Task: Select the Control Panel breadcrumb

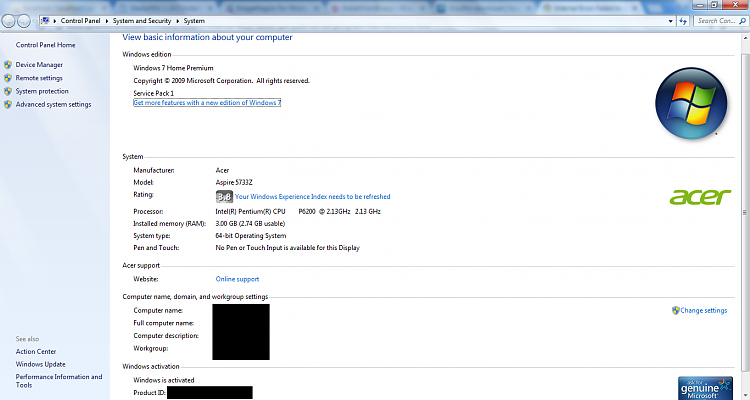Action: click(80, 21)
